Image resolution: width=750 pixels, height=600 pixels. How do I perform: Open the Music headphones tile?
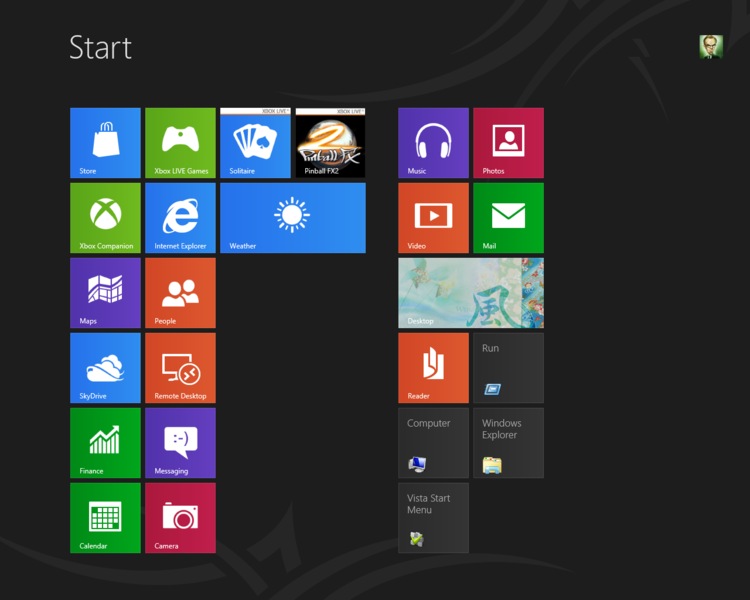(433, 143)
